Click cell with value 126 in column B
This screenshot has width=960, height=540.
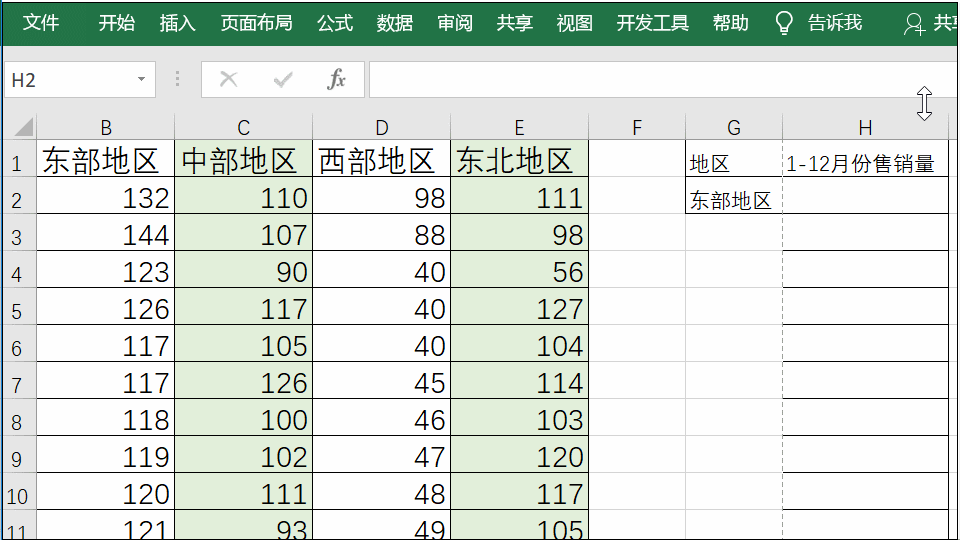tap(105, 307)
